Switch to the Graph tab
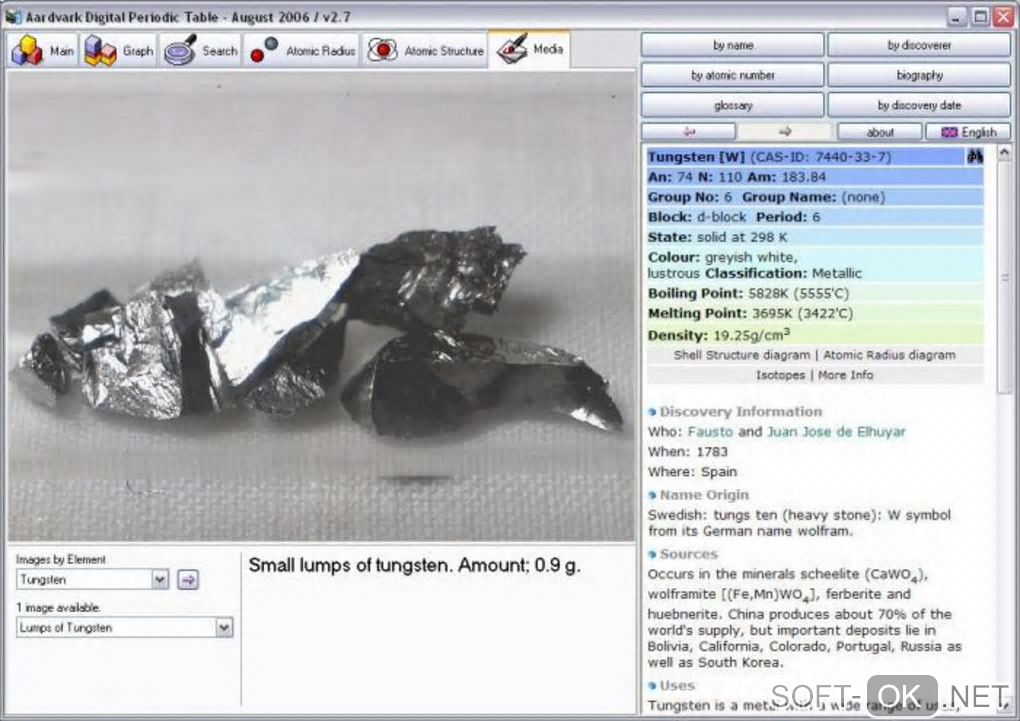This screenshot has height=721, width=1020. pos(118,50)
